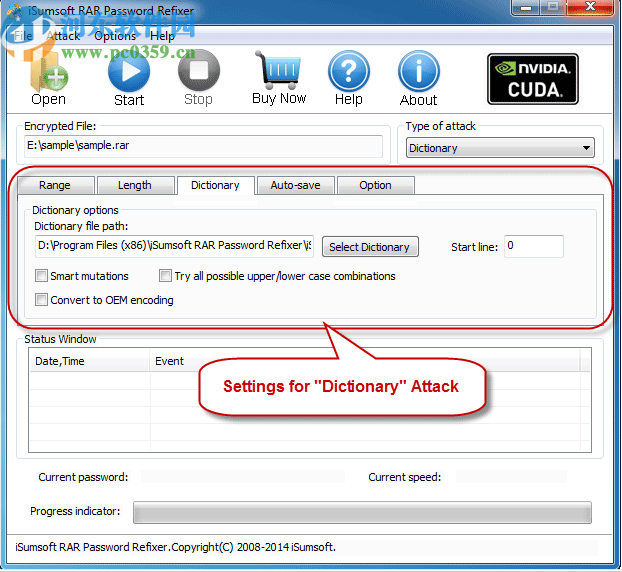Click the application title bar icon
Screen dimensions: 622x572
click(15, 10)
